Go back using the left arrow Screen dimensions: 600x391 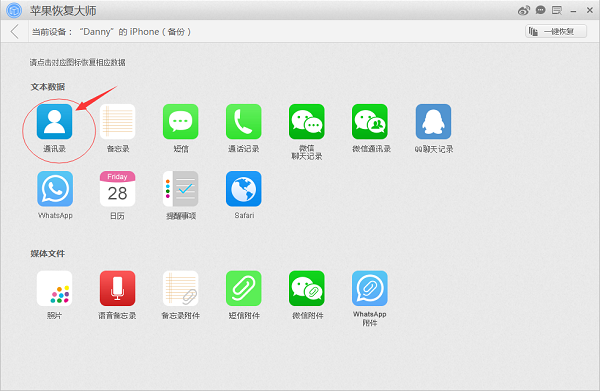pyautogui.click(x=15, y=31)
